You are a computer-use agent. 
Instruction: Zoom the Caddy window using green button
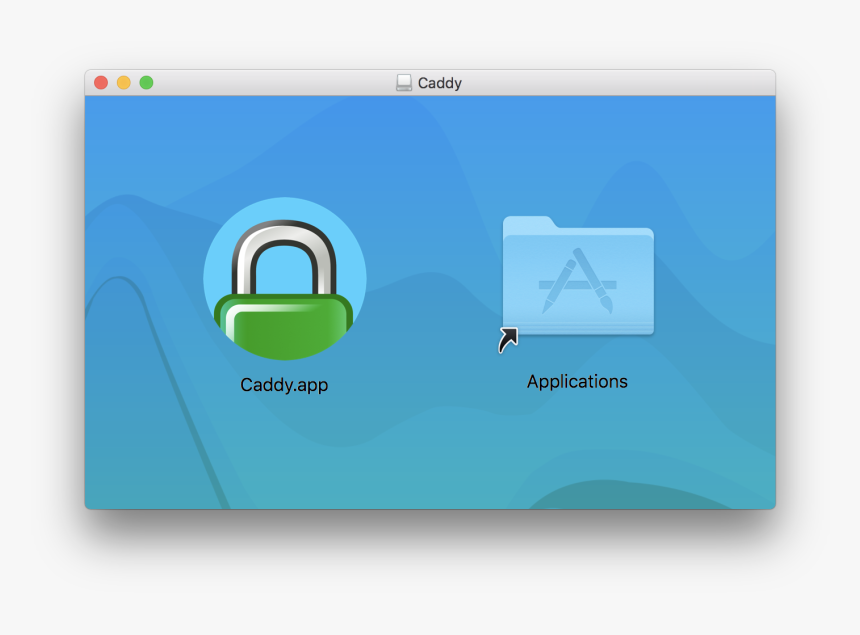tap(146, 83)
